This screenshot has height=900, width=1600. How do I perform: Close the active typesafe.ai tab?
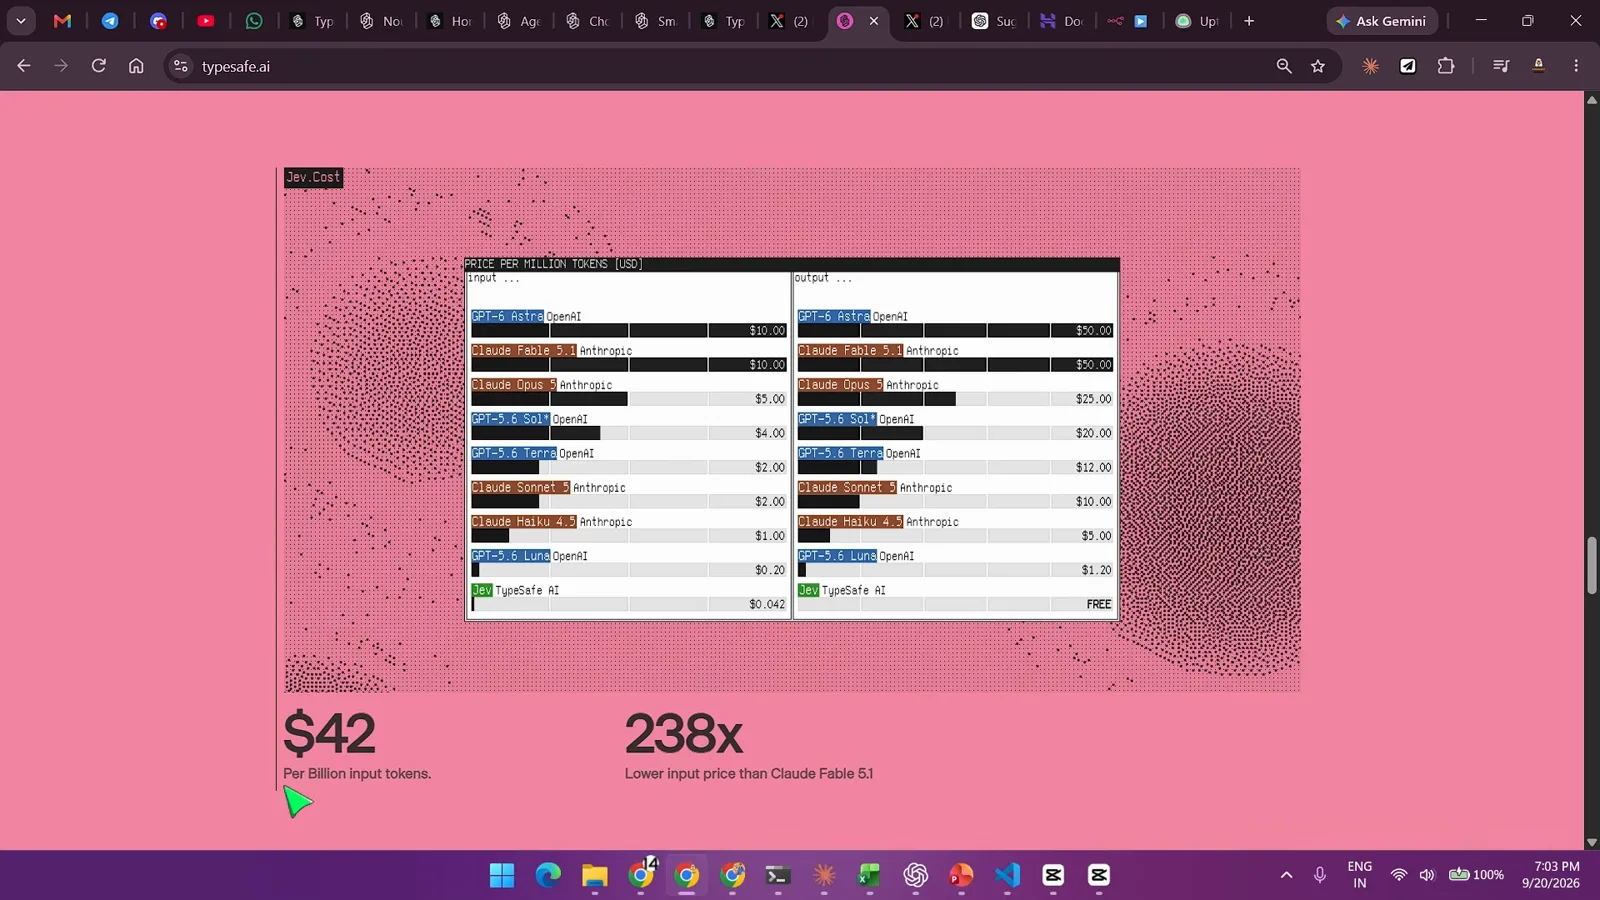pos(874,21)
